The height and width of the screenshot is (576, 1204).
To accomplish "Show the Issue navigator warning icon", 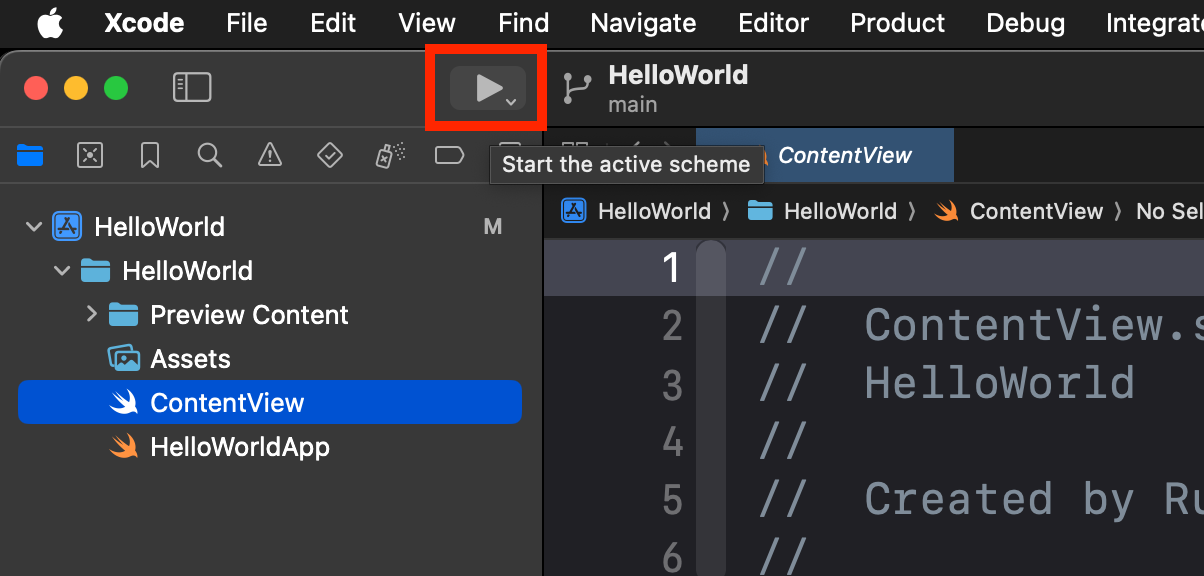I will [270, 155].
